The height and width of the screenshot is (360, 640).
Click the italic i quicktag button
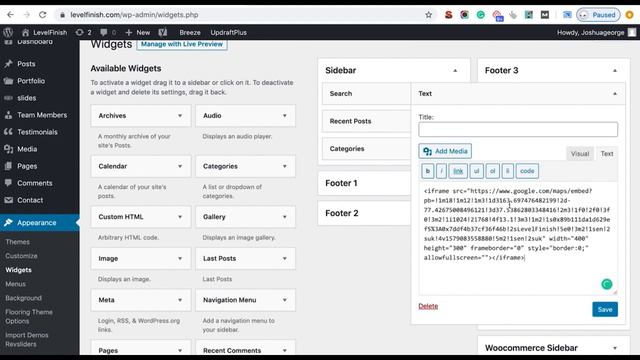tap(441, 171)
